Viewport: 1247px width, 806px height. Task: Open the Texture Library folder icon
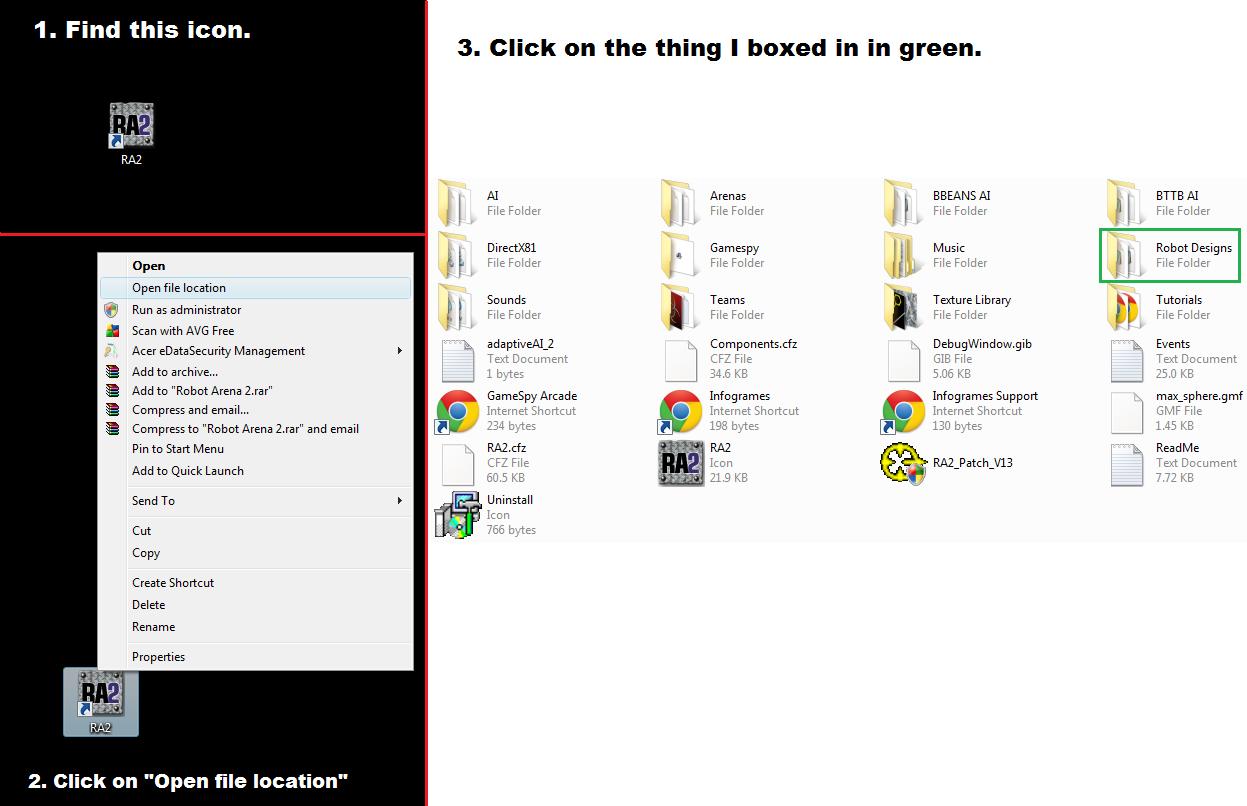904,307
